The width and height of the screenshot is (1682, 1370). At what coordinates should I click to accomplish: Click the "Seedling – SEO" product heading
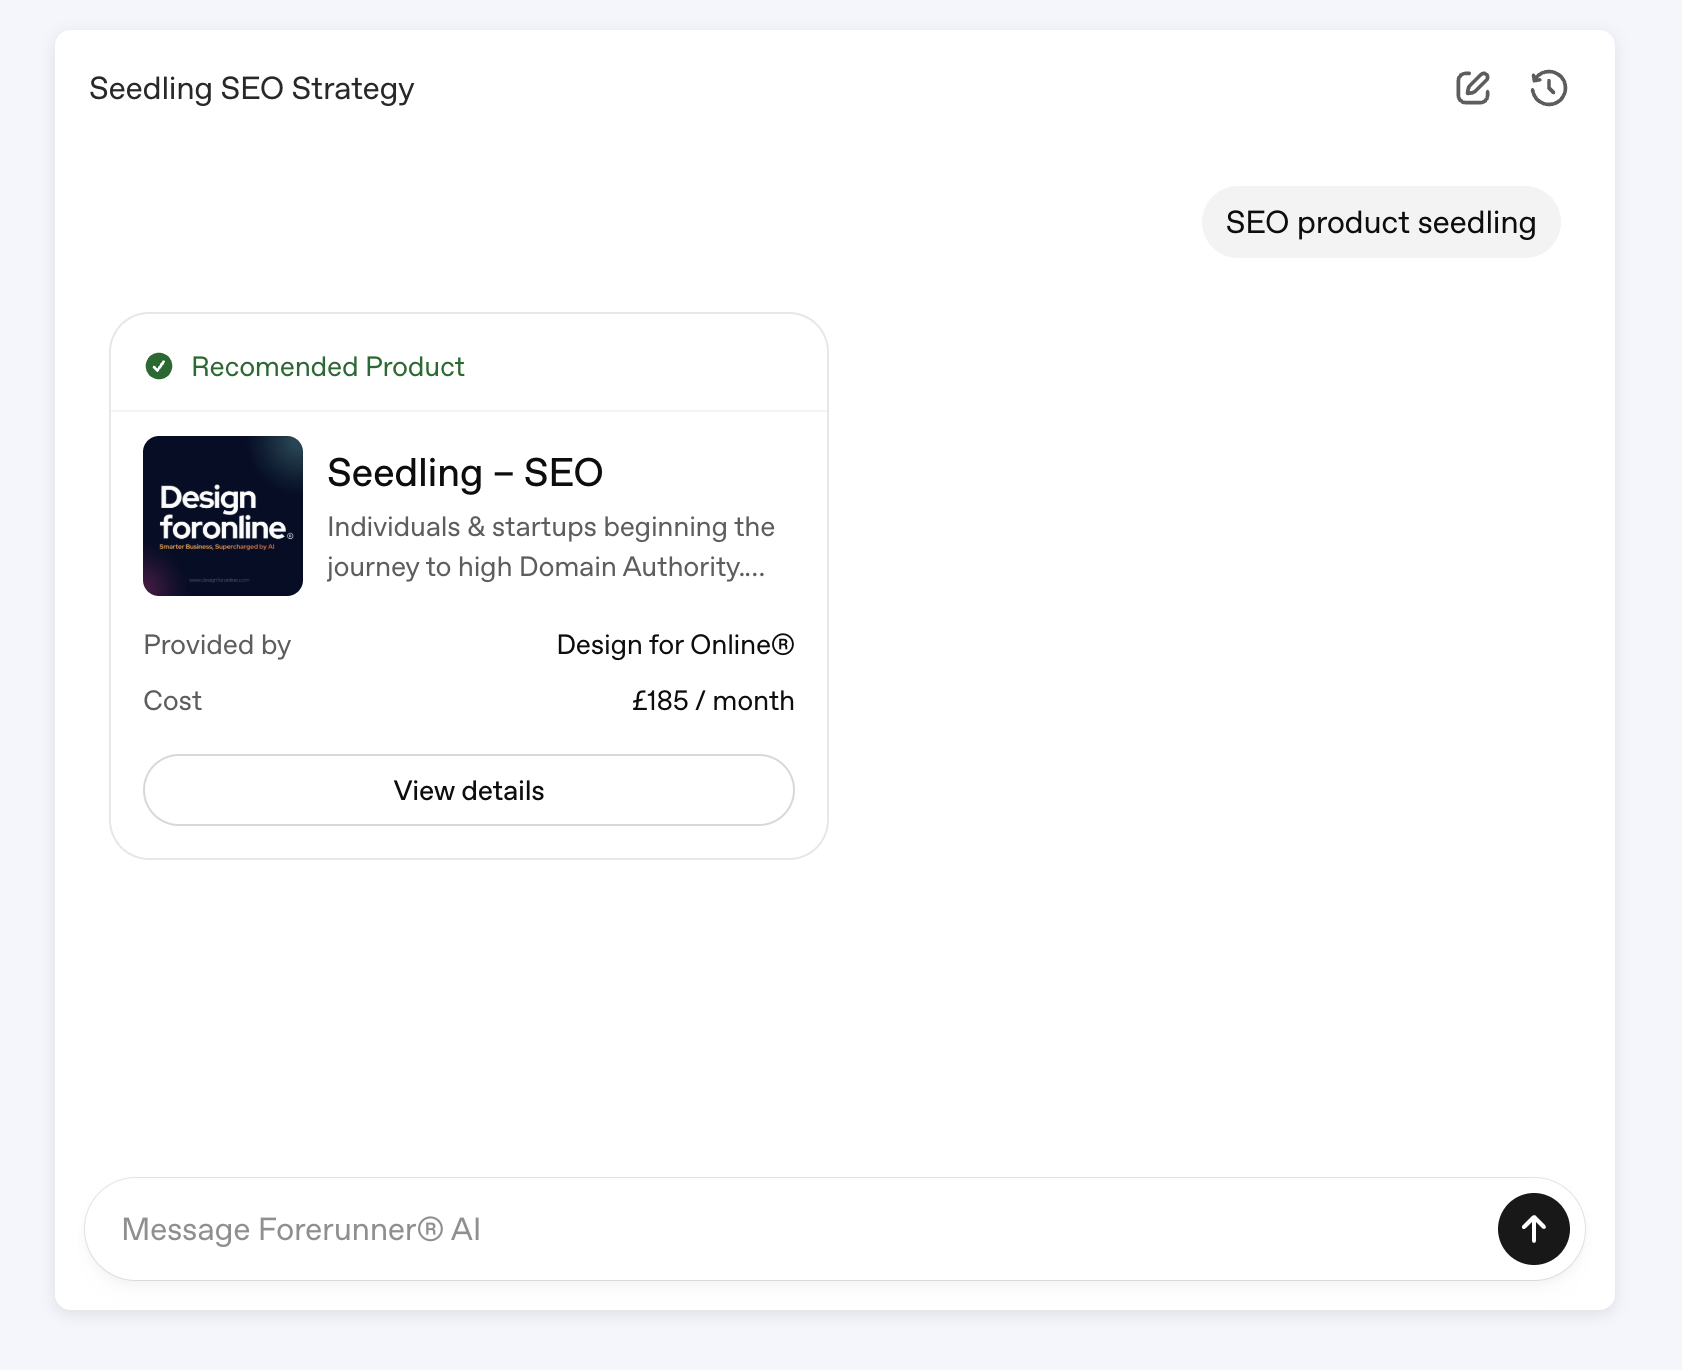[465, 473]
